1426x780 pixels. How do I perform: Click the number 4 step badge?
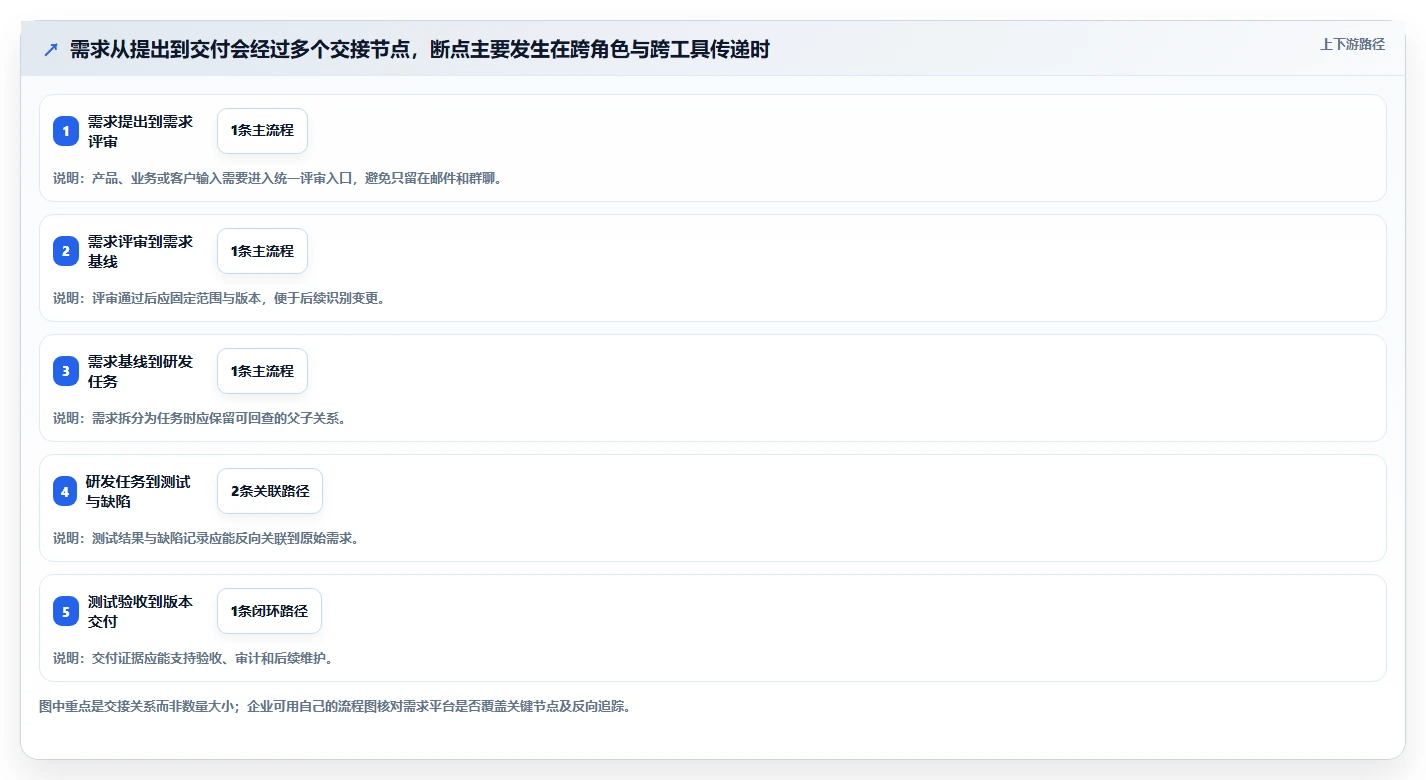coord(65,491)
